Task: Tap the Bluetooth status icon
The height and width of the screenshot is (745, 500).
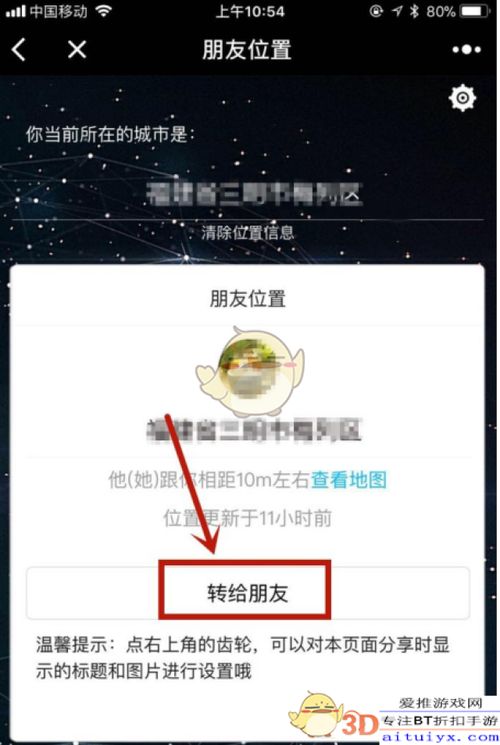Action: coord(414,11)
